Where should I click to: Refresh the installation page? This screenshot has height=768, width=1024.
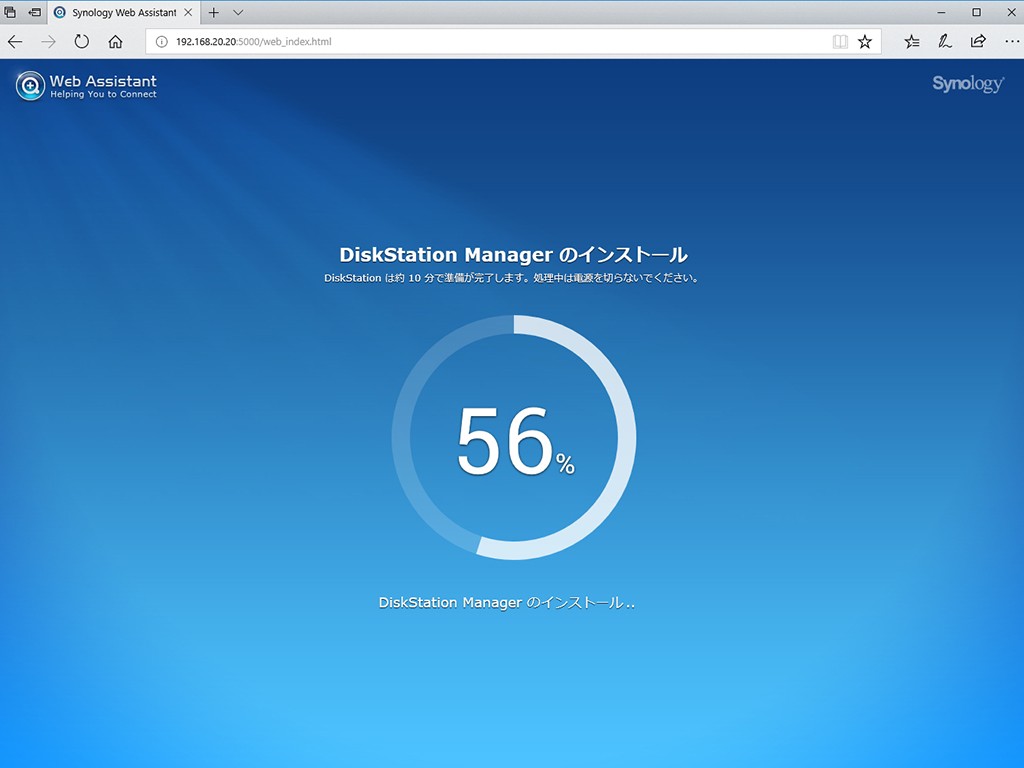tap(82, 42)
